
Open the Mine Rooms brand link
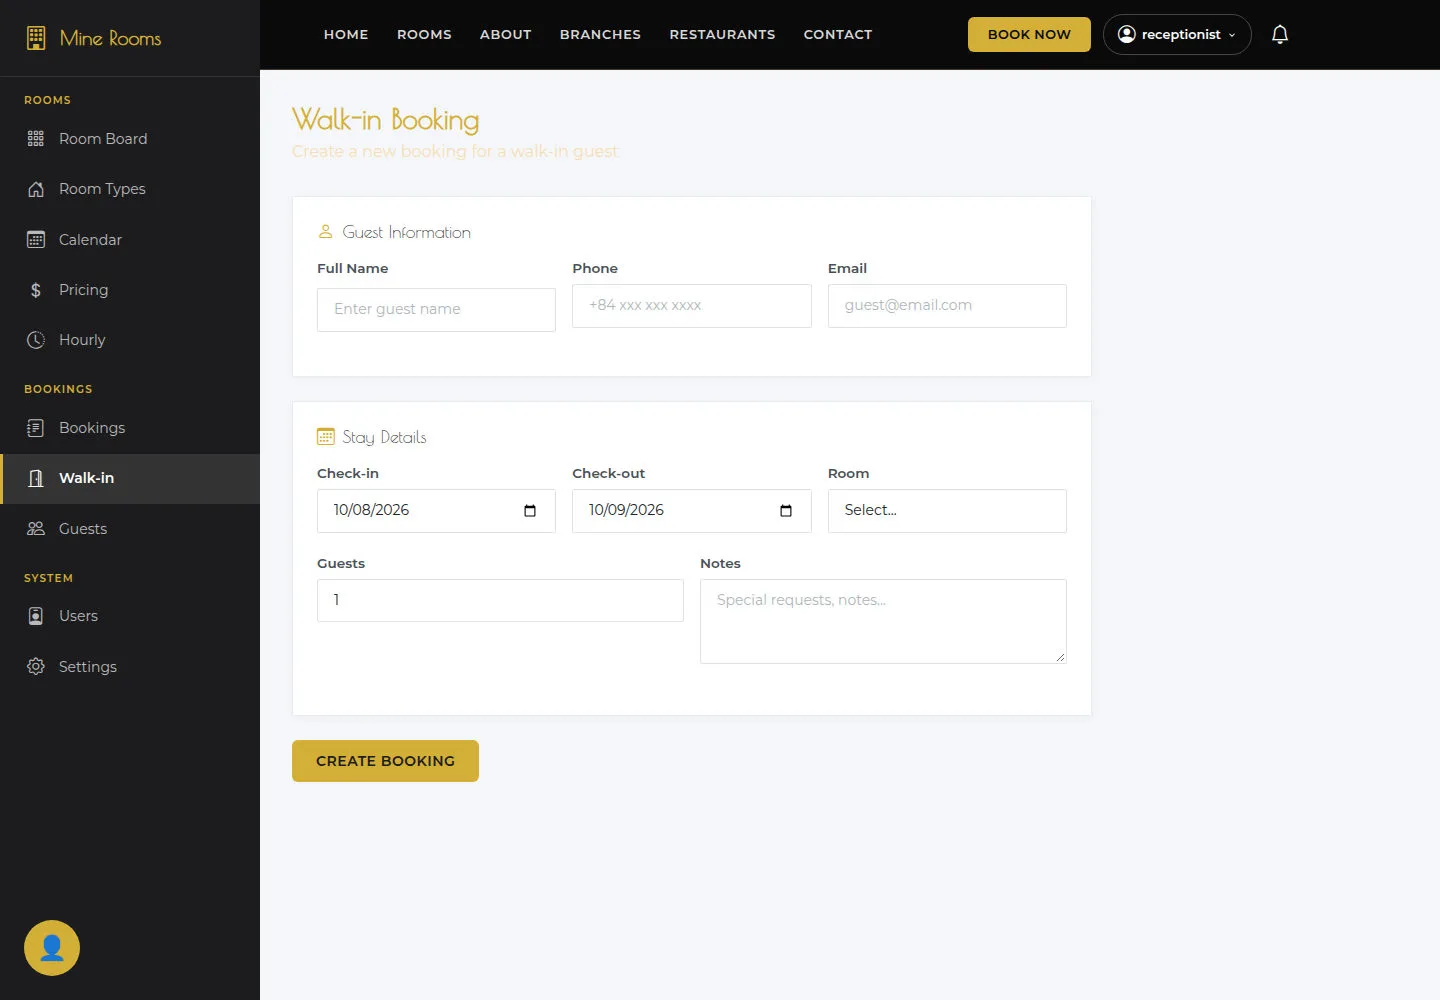tap(94, 38)
